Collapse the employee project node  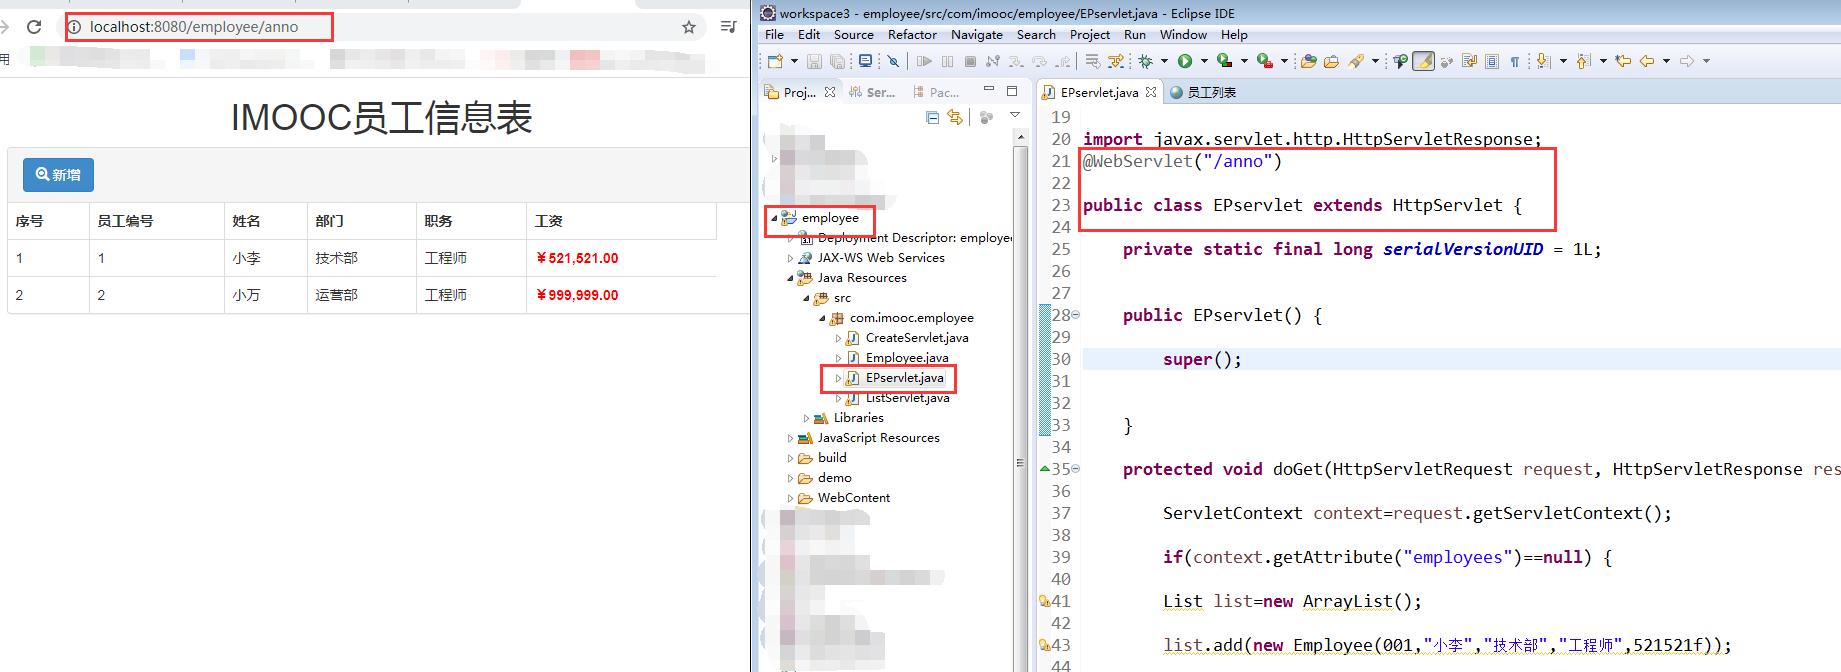[x=774, y=218]
